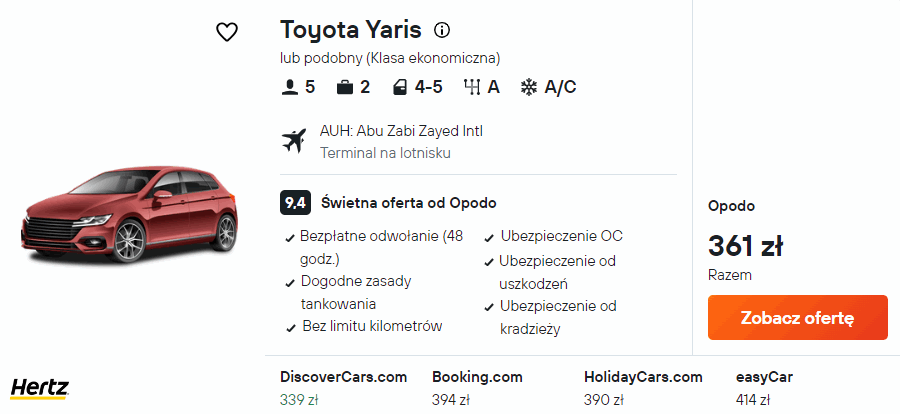Viewport: 900px width, 414px height.
Task: Click the airplane pickup location icon
Action: coord(293,141)
